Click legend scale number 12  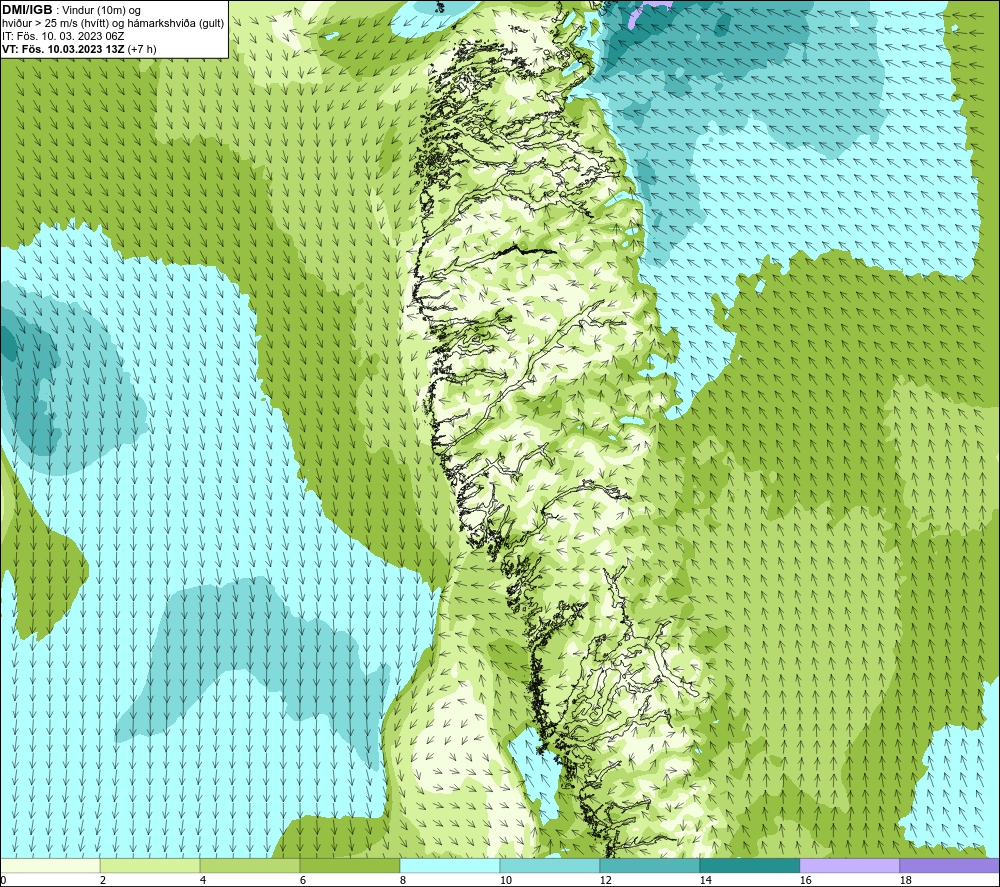[605, 881]
